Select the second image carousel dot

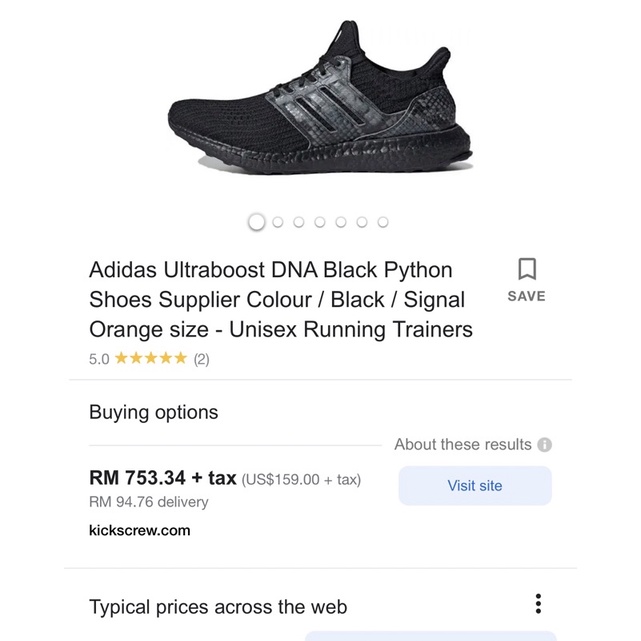tap(278, 222)
